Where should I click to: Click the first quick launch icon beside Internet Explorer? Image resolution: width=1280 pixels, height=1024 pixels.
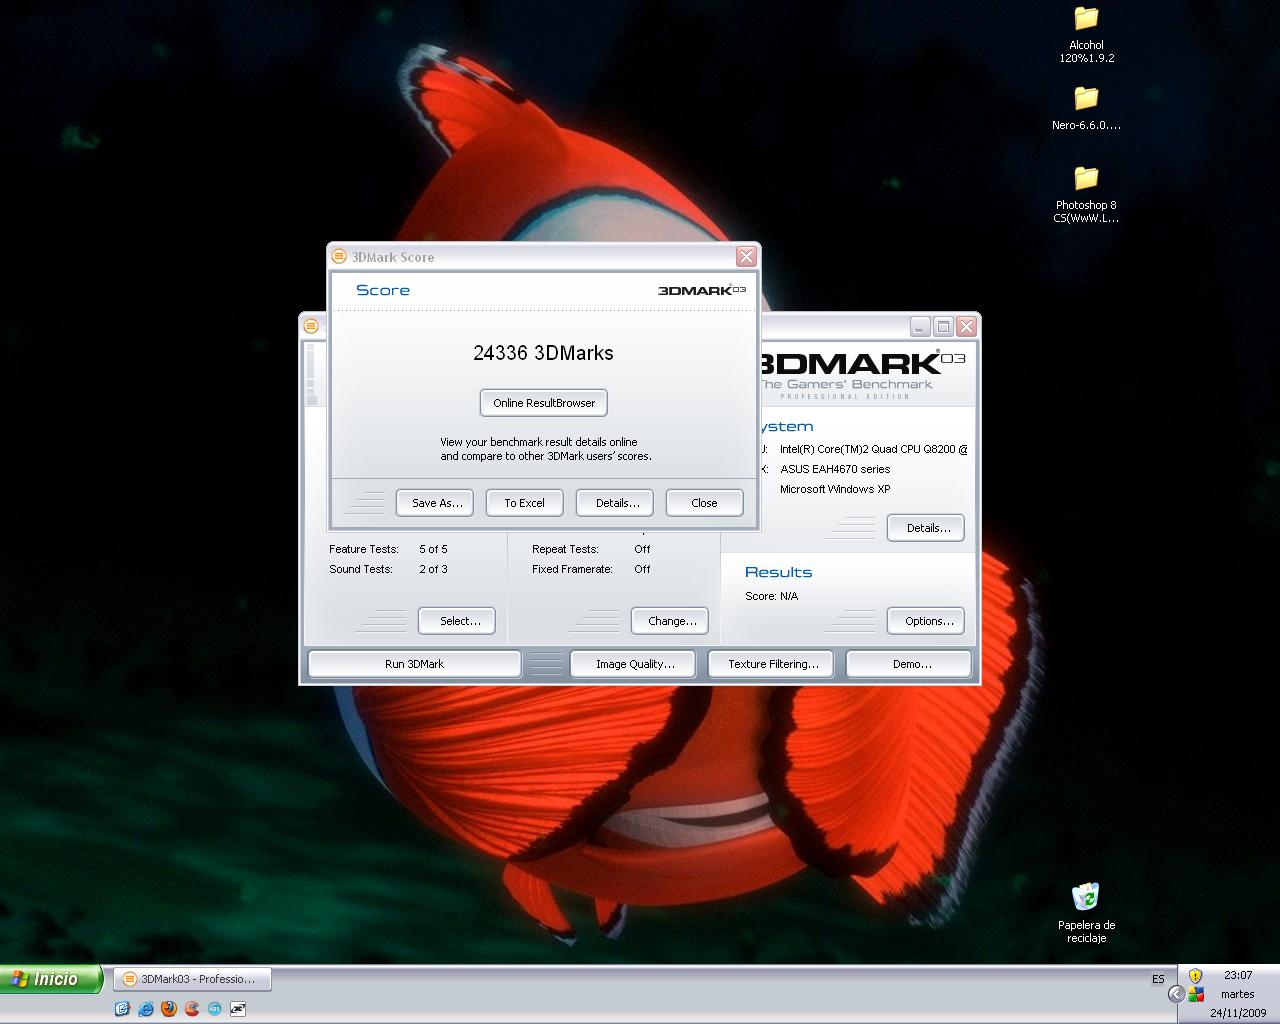[122, 1009]
